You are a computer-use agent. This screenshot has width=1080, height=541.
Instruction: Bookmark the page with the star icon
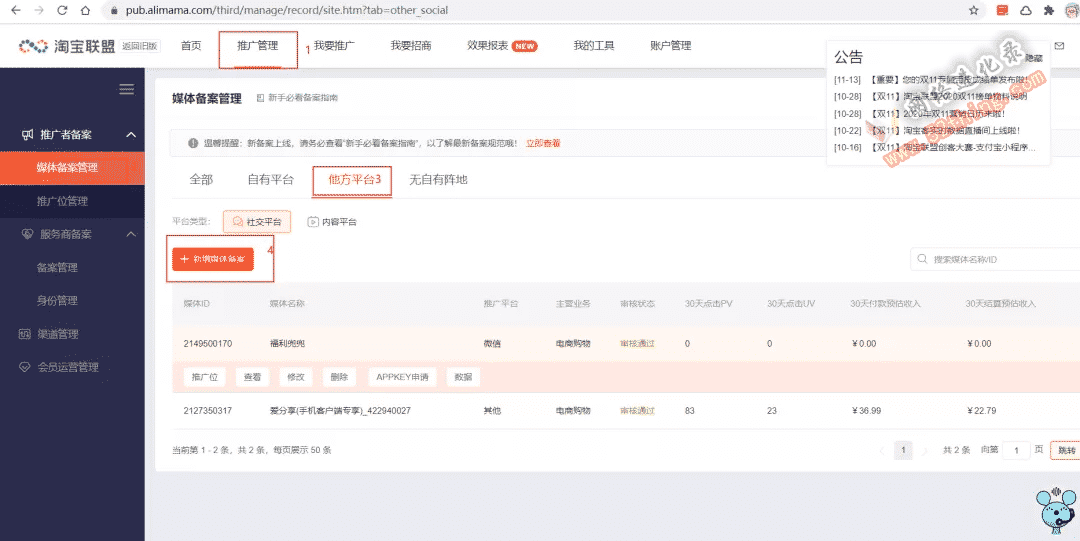pos(973,10)
